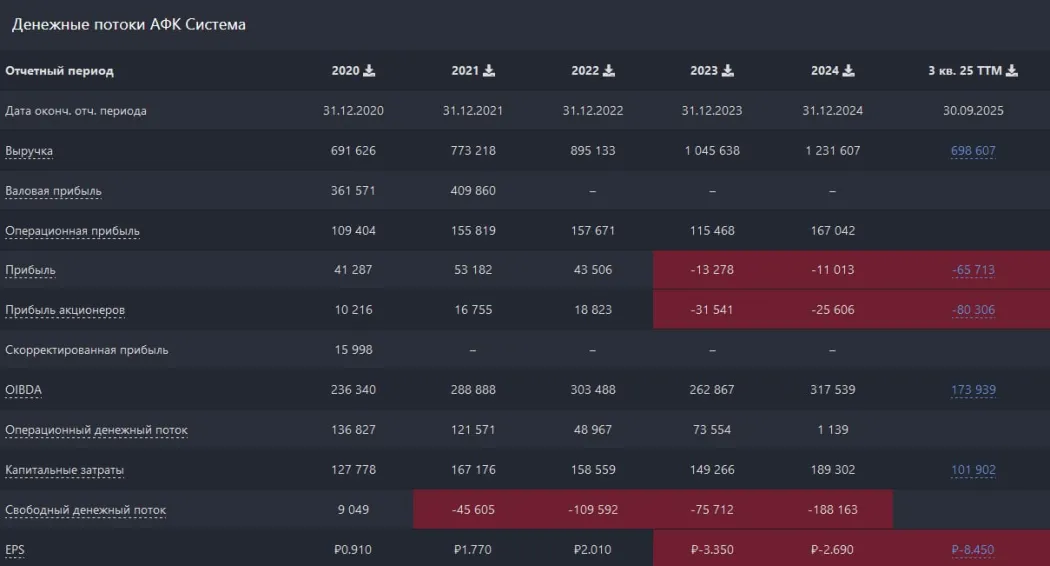This screenshot has height=566, width=1050.
Task: Download the 3 кв. 25 TTM report
Action: (1012, 71)
